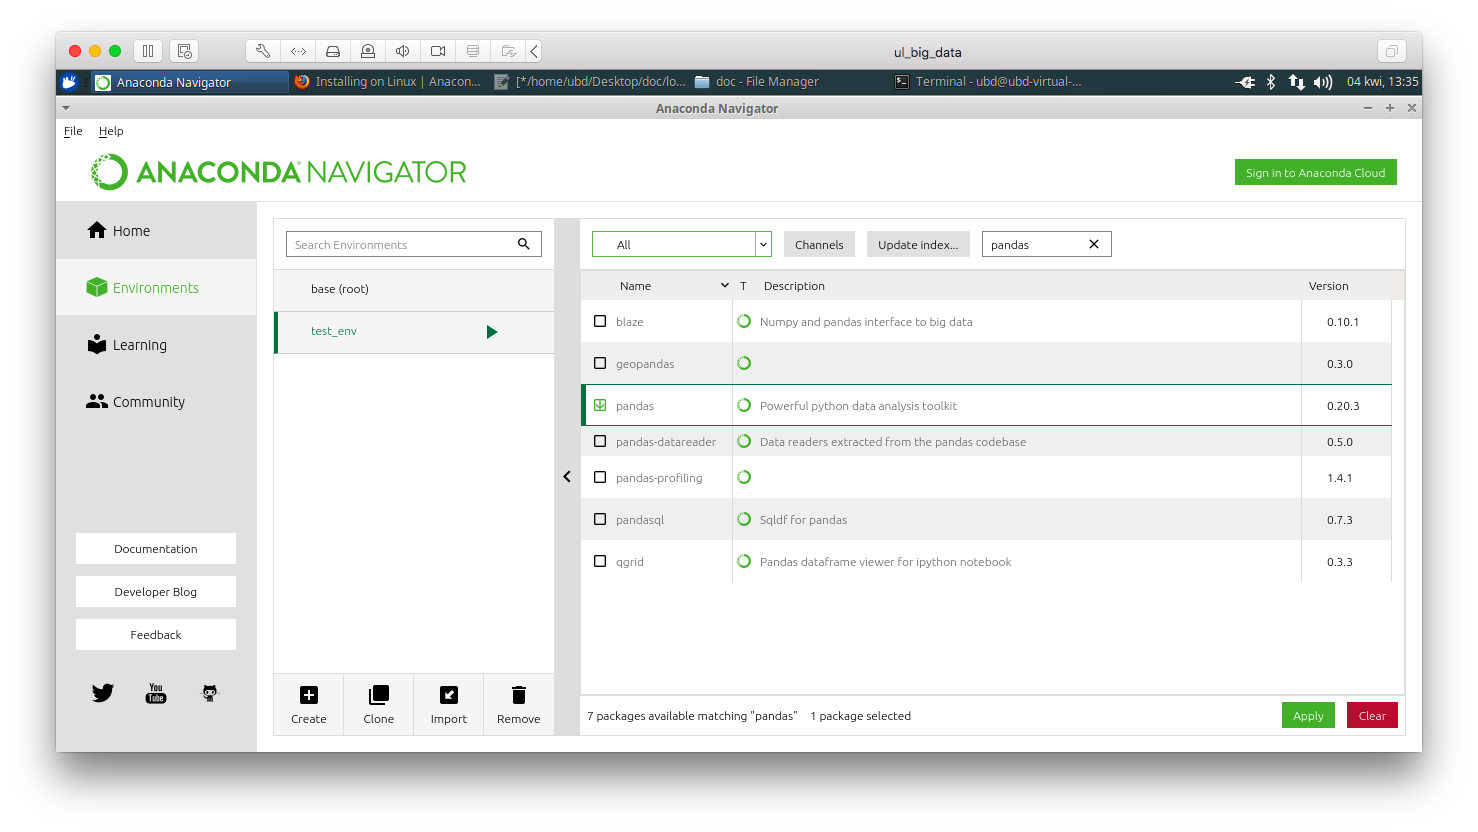1478x832 pixels.
Task: Click Sign in to Anaconda Cloud
Action: pyautogui.click(x=1316, y=173)
